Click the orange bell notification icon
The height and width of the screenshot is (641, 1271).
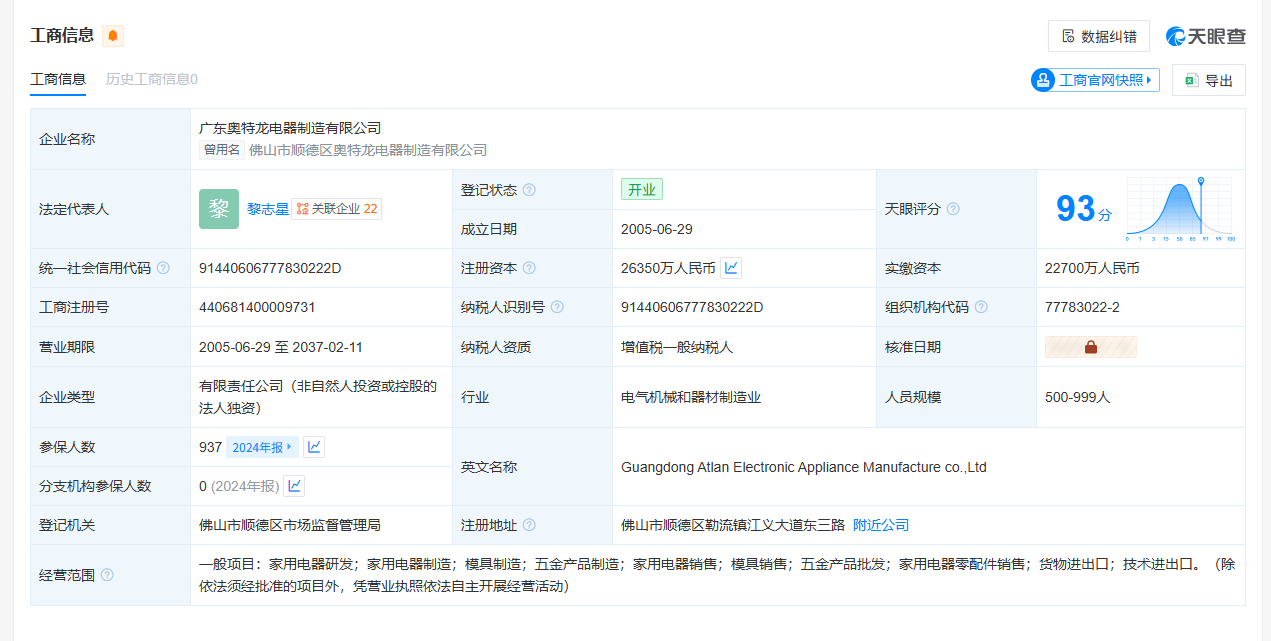point(113,36)
